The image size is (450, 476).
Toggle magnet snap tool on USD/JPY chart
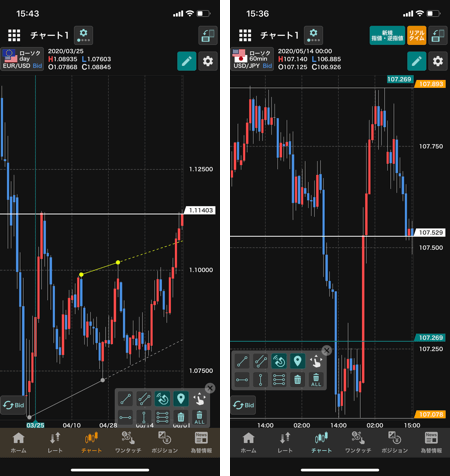click(x=279, y=361)
